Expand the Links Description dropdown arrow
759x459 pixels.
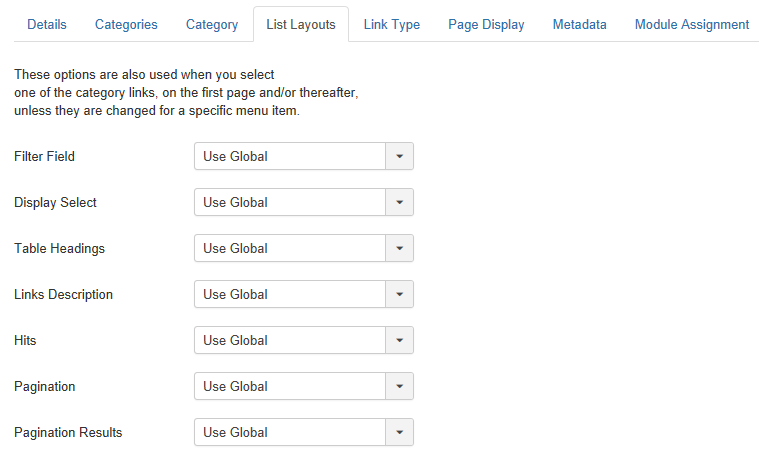[399, 294]
